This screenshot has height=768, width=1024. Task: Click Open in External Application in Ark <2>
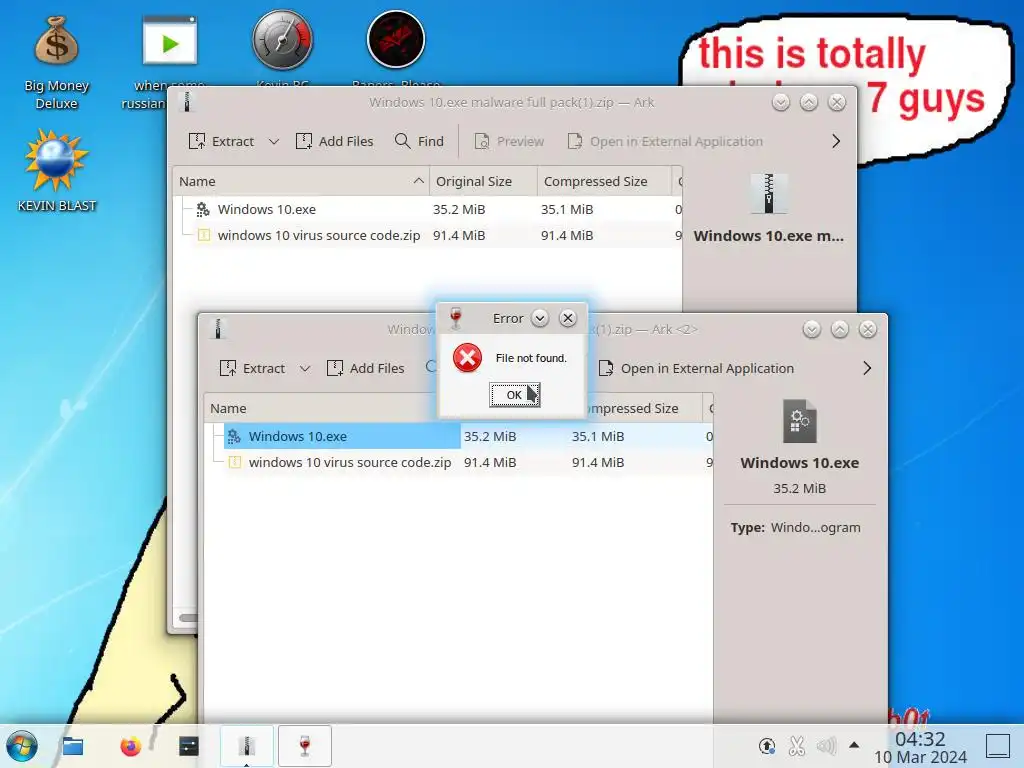[x=696, y=368]
